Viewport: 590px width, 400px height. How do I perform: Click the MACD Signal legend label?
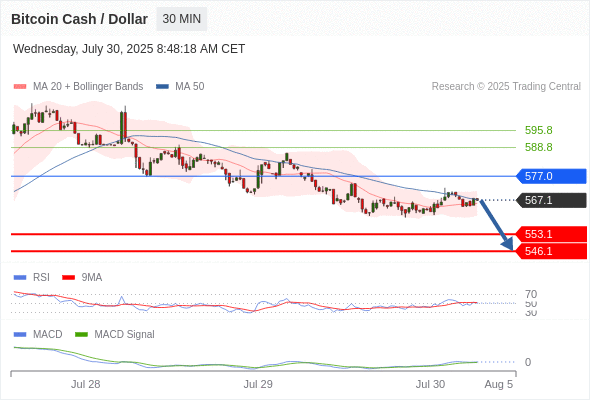coord(124,335)
